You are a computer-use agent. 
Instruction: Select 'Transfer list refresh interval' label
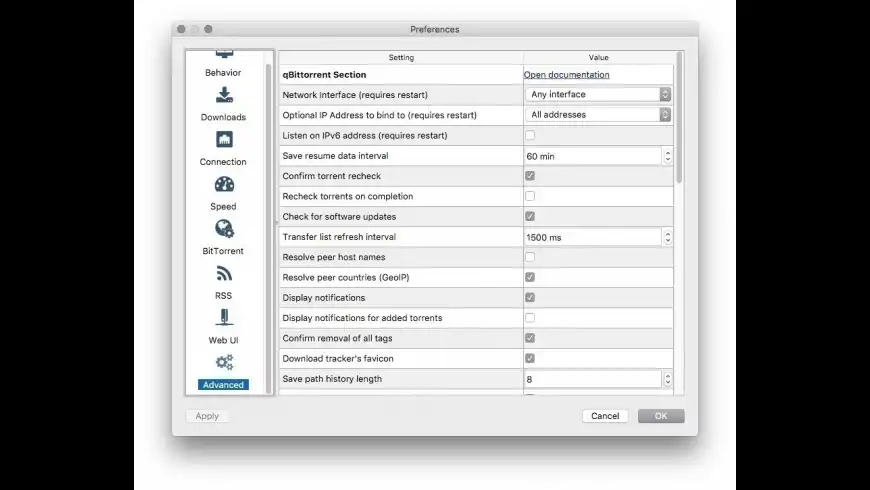(339, 237)
